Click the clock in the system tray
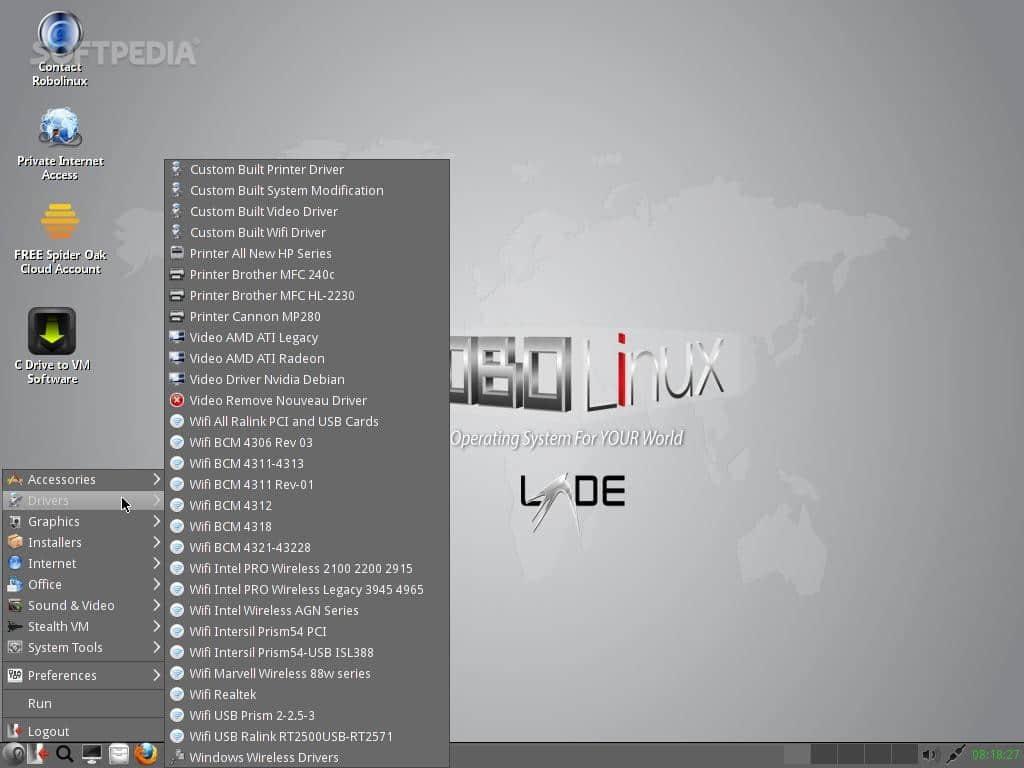The image size is (1024, 768). coord(995,755)
